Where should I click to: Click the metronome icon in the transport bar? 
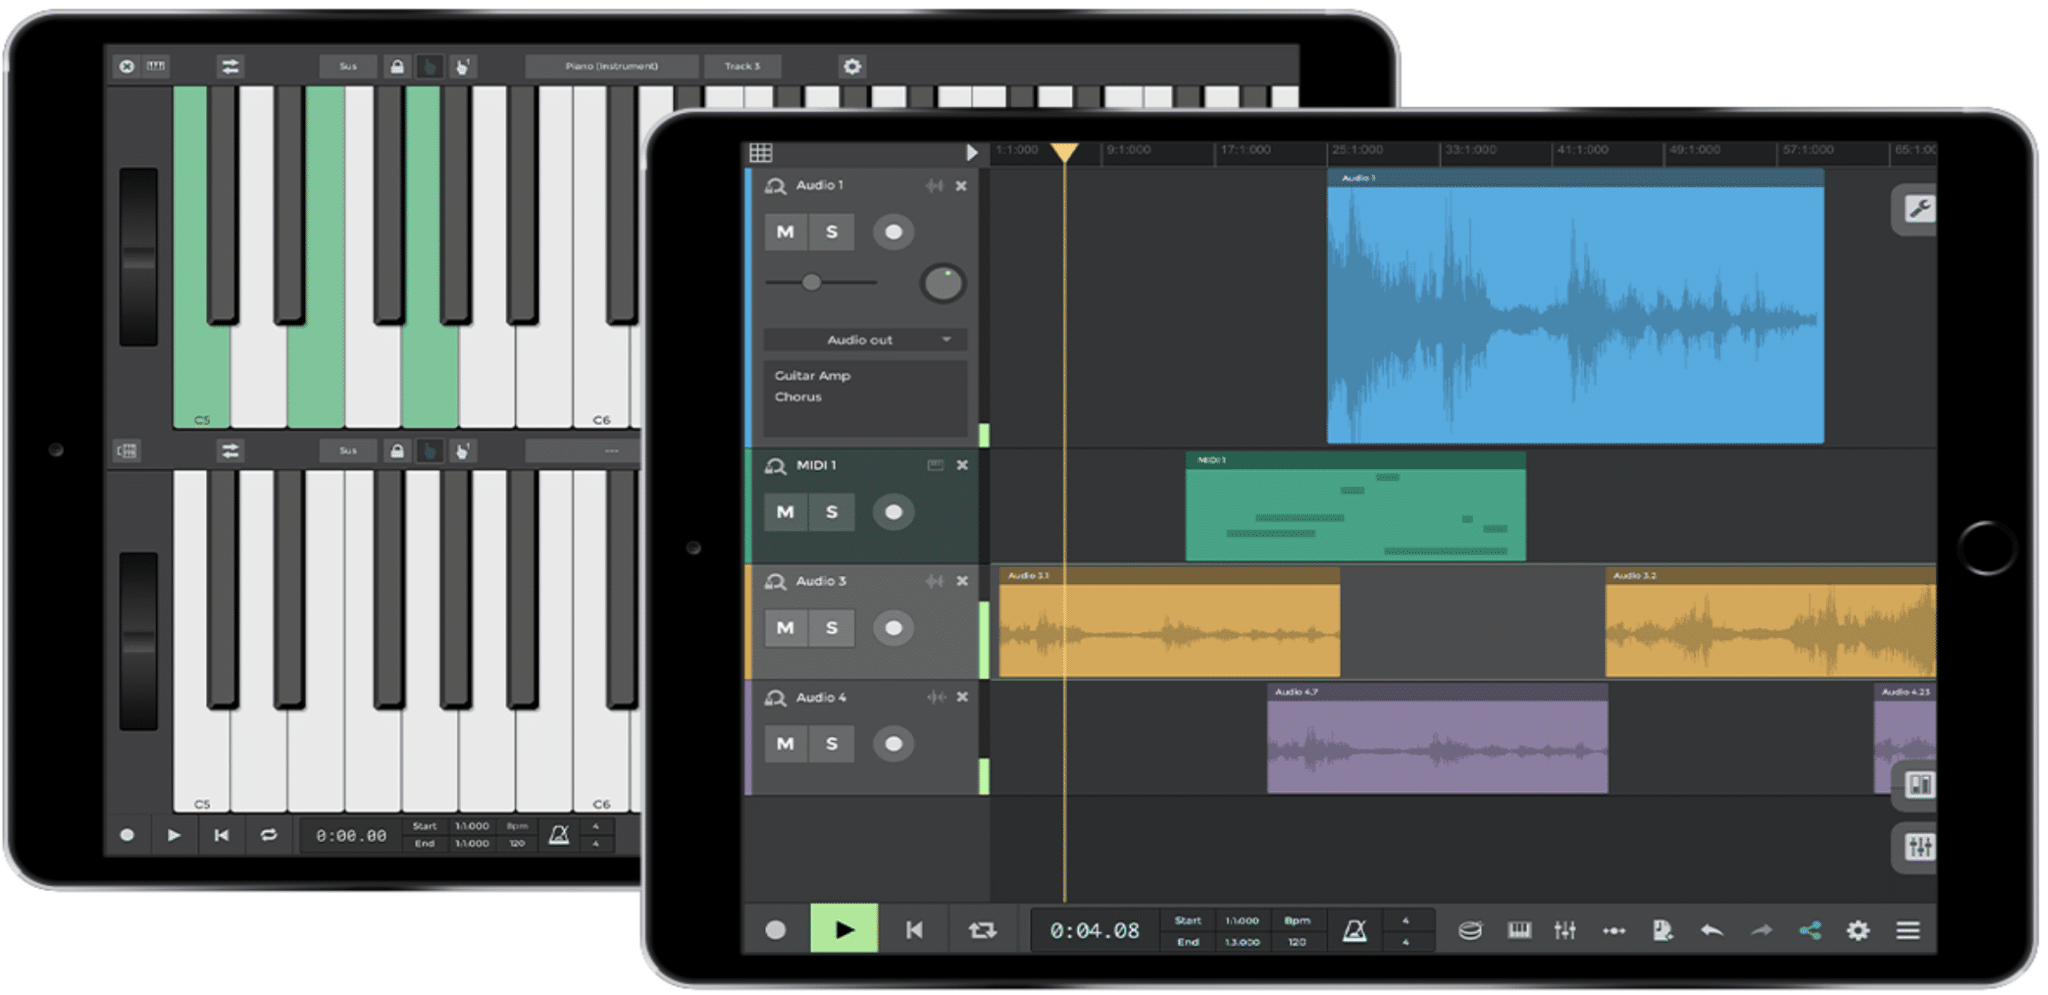1352,930
